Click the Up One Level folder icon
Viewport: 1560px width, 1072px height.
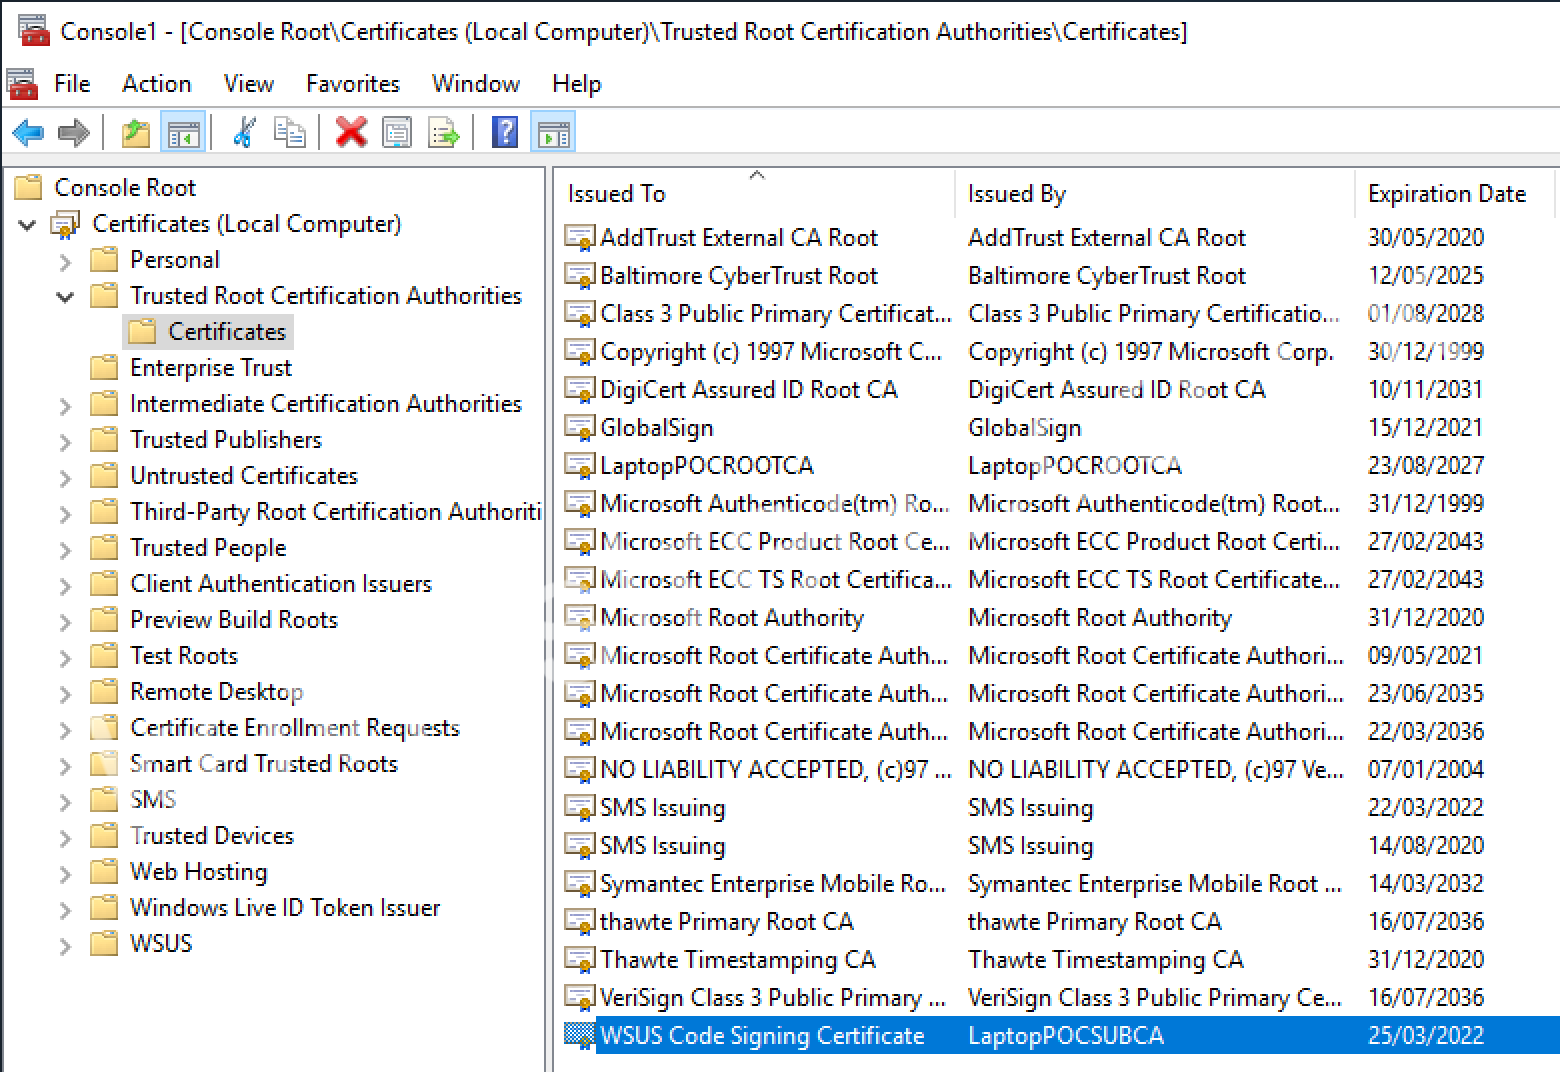tap(135, 132)
